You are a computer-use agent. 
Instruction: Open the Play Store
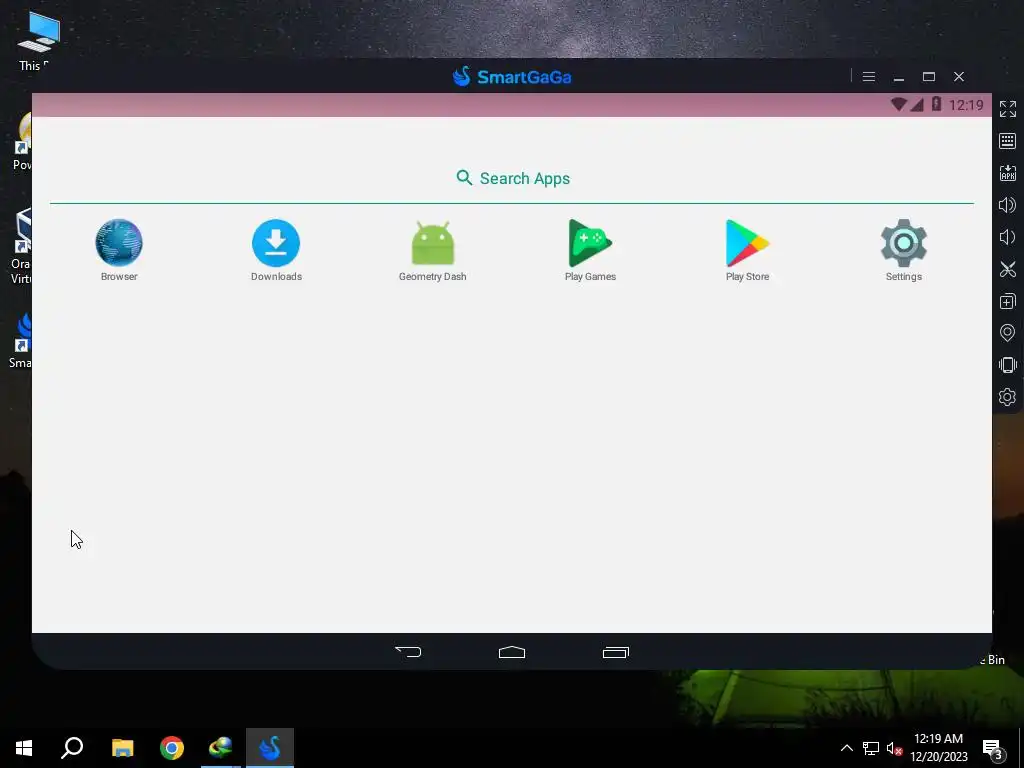(747, 250)
